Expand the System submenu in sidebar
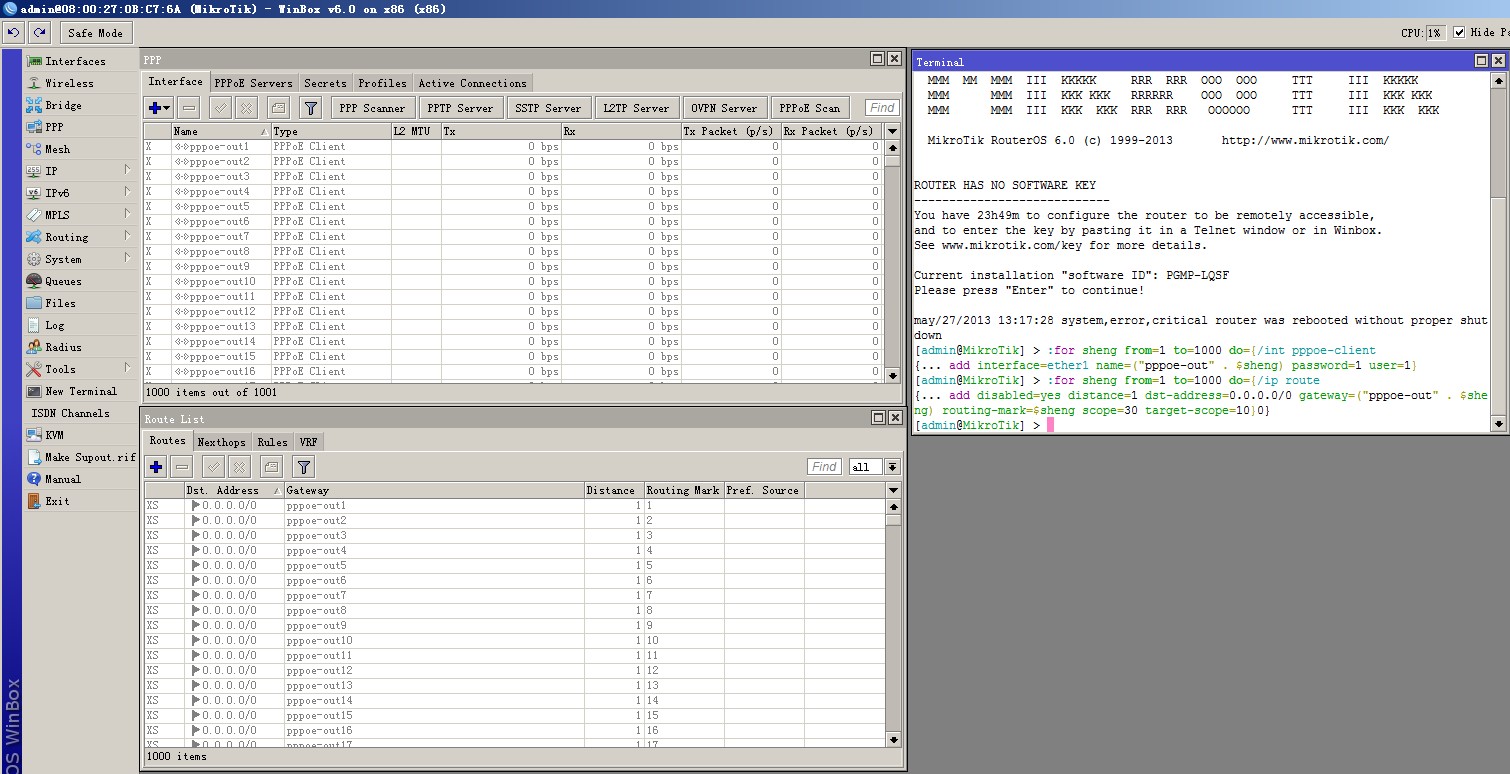The height and width of the screenshot is (774, 1510). [128, 259]
